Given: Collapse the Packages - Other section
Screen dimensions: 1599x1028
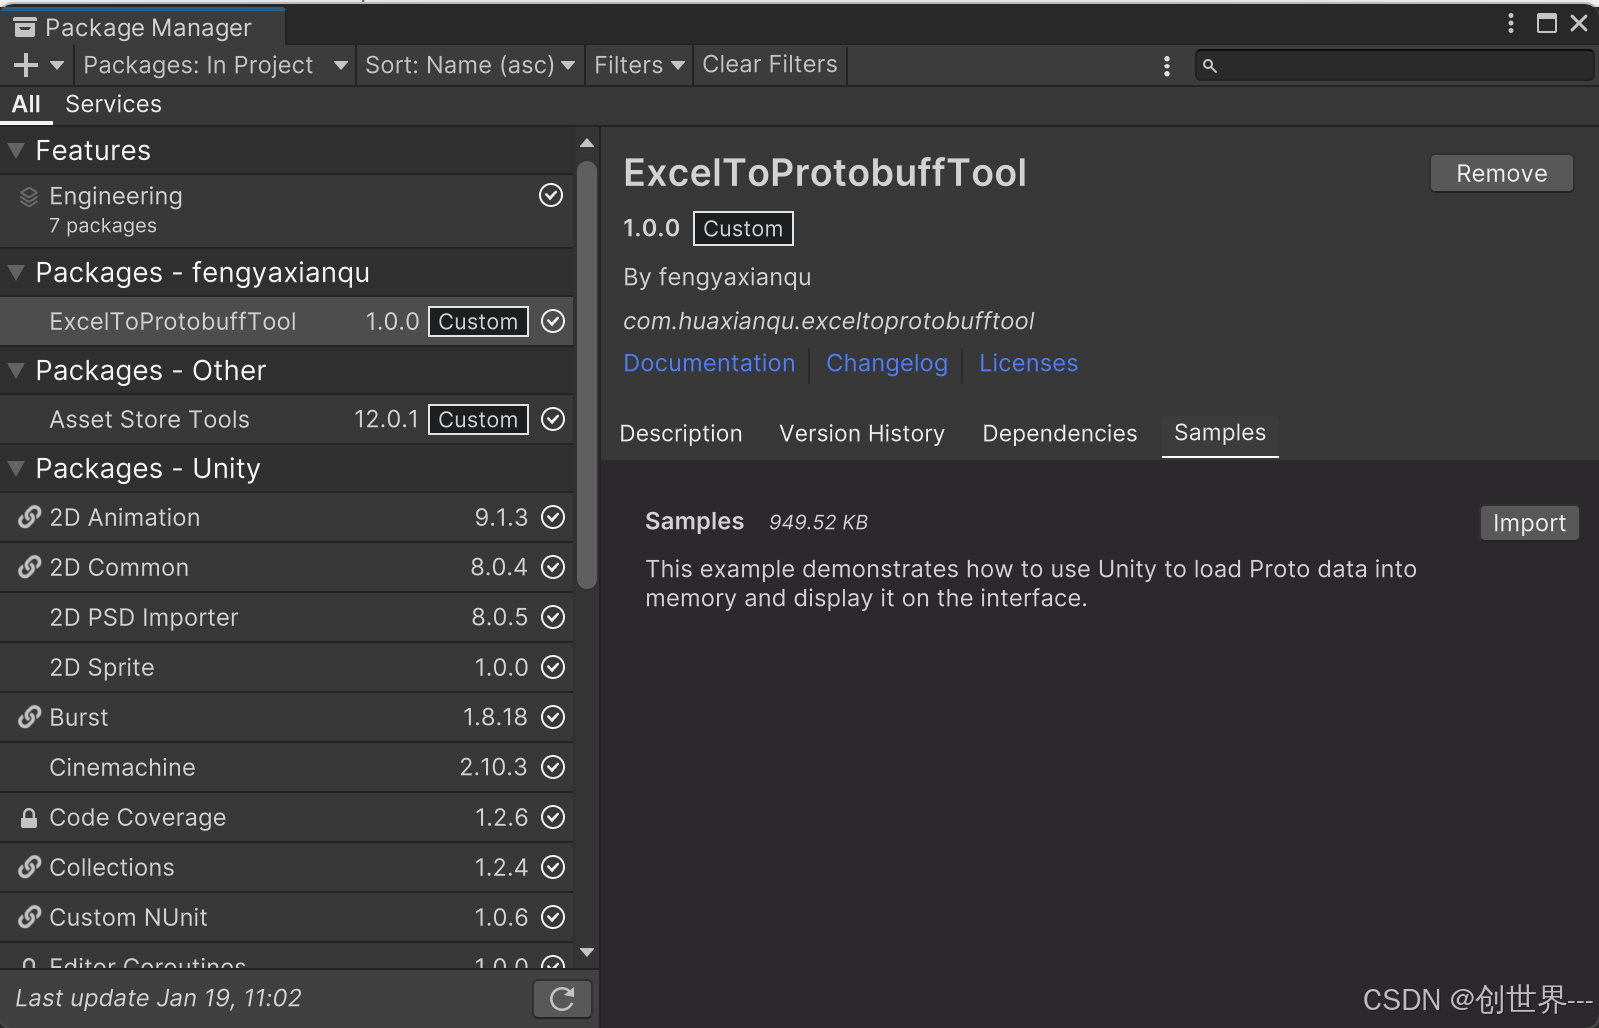Looking at the screenshot, I should pyautogui.click(x=16, y=371).
